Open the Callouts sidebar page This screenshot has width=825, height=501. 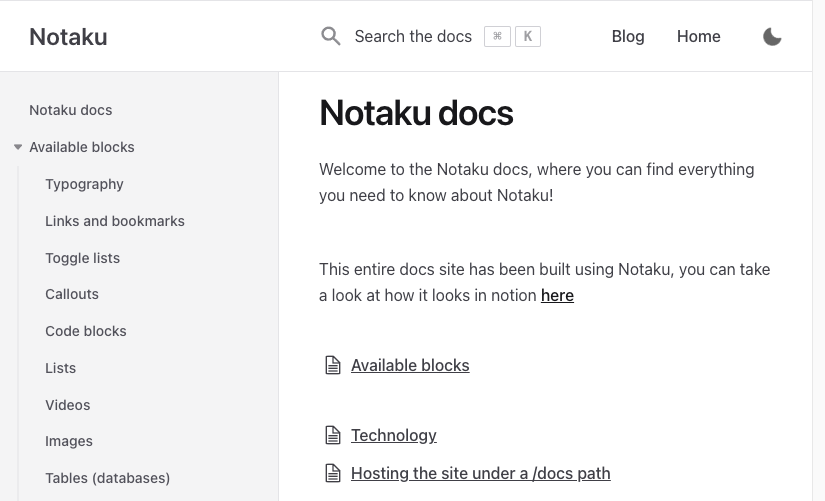[72, 294]
